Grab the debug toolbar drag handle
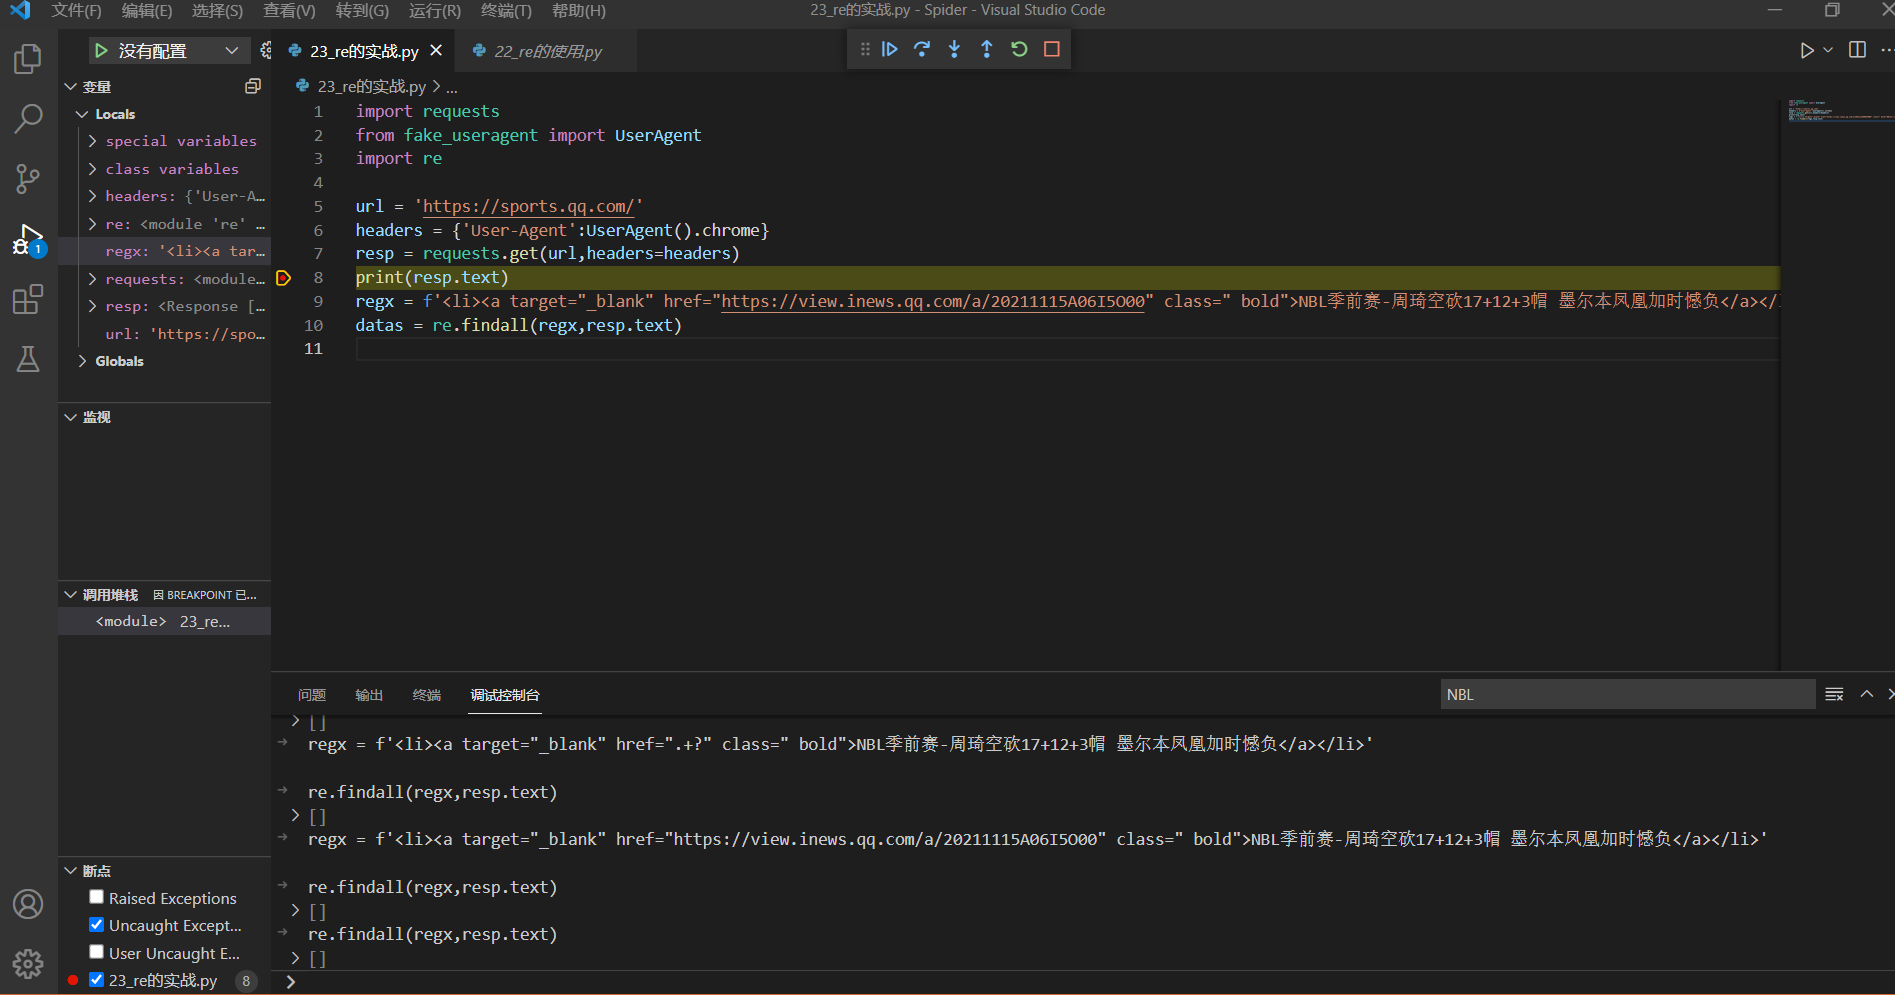 (x=865, y=49)
